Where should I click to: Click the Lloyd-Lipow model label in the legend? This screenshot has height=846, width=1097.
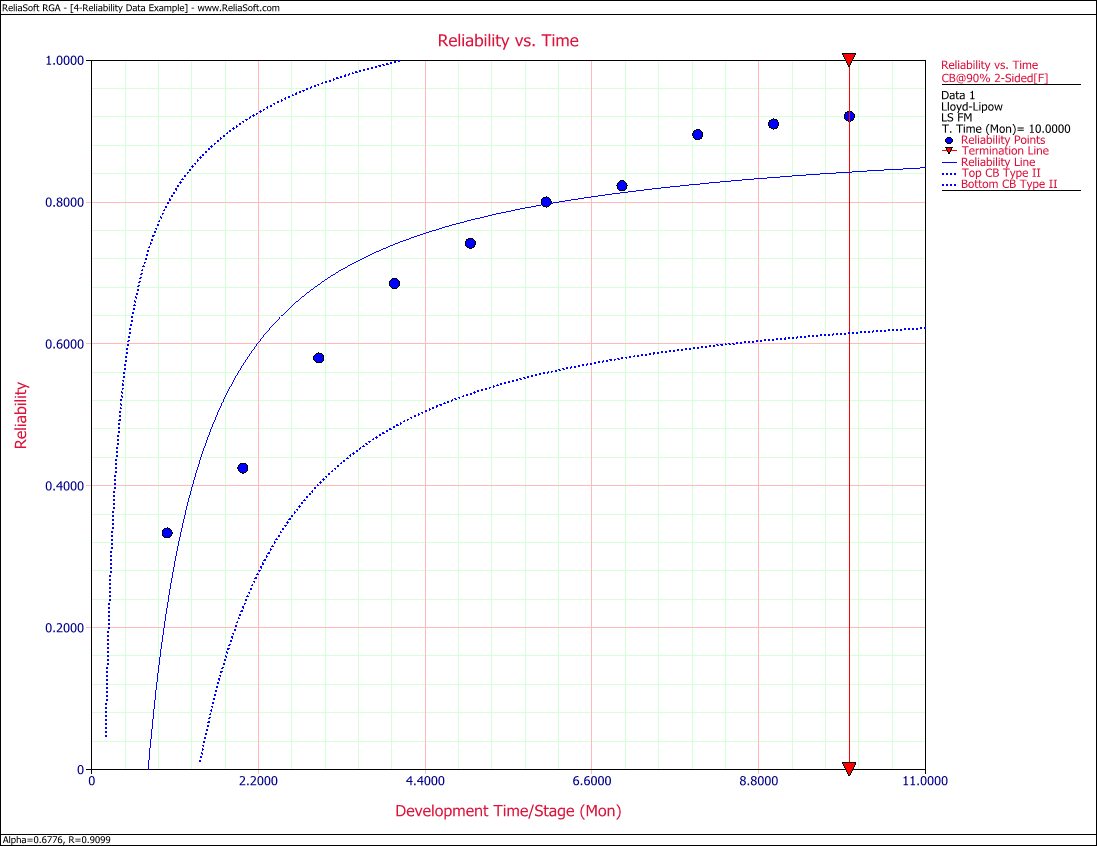pos(973,106)
